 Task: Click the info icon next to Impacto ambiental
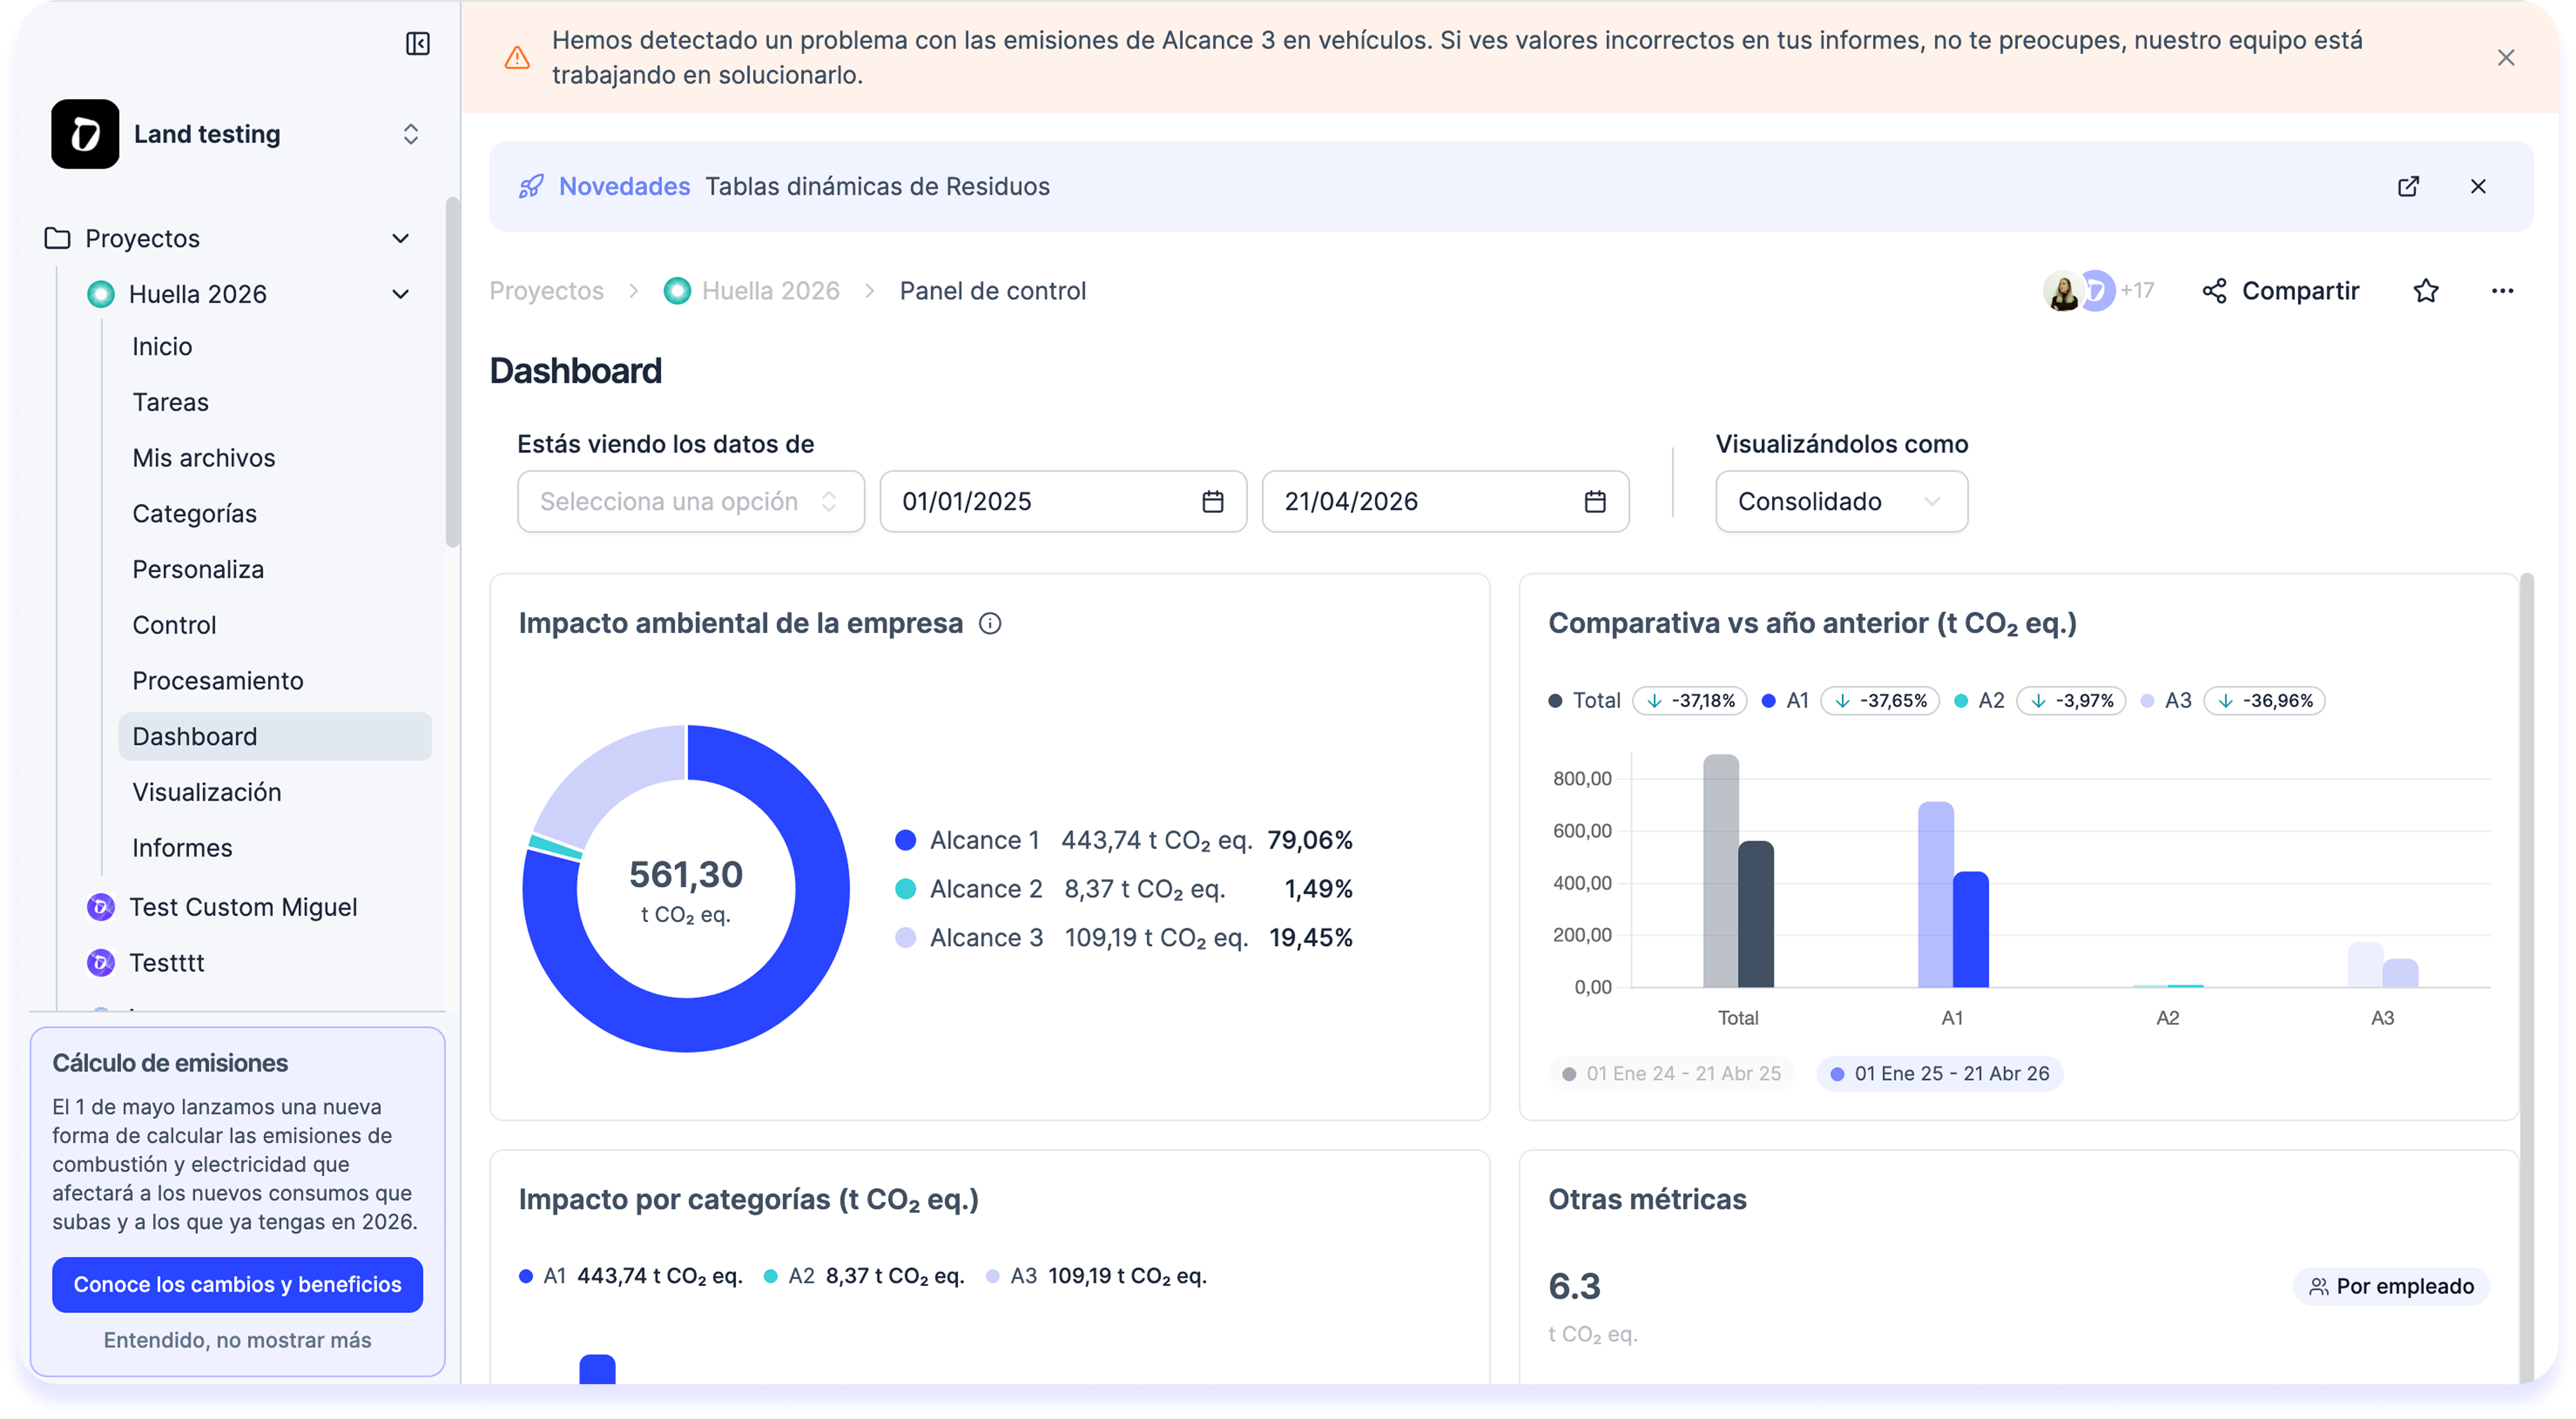[991, 623]
